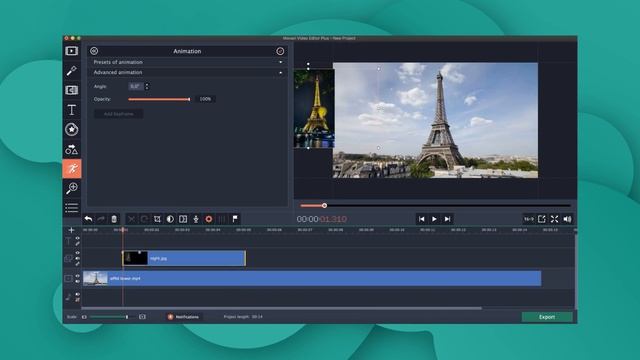The width and height of the screenshot is (640, 360).
Task: Add a track with the plus icon
Action: (71, 230)
